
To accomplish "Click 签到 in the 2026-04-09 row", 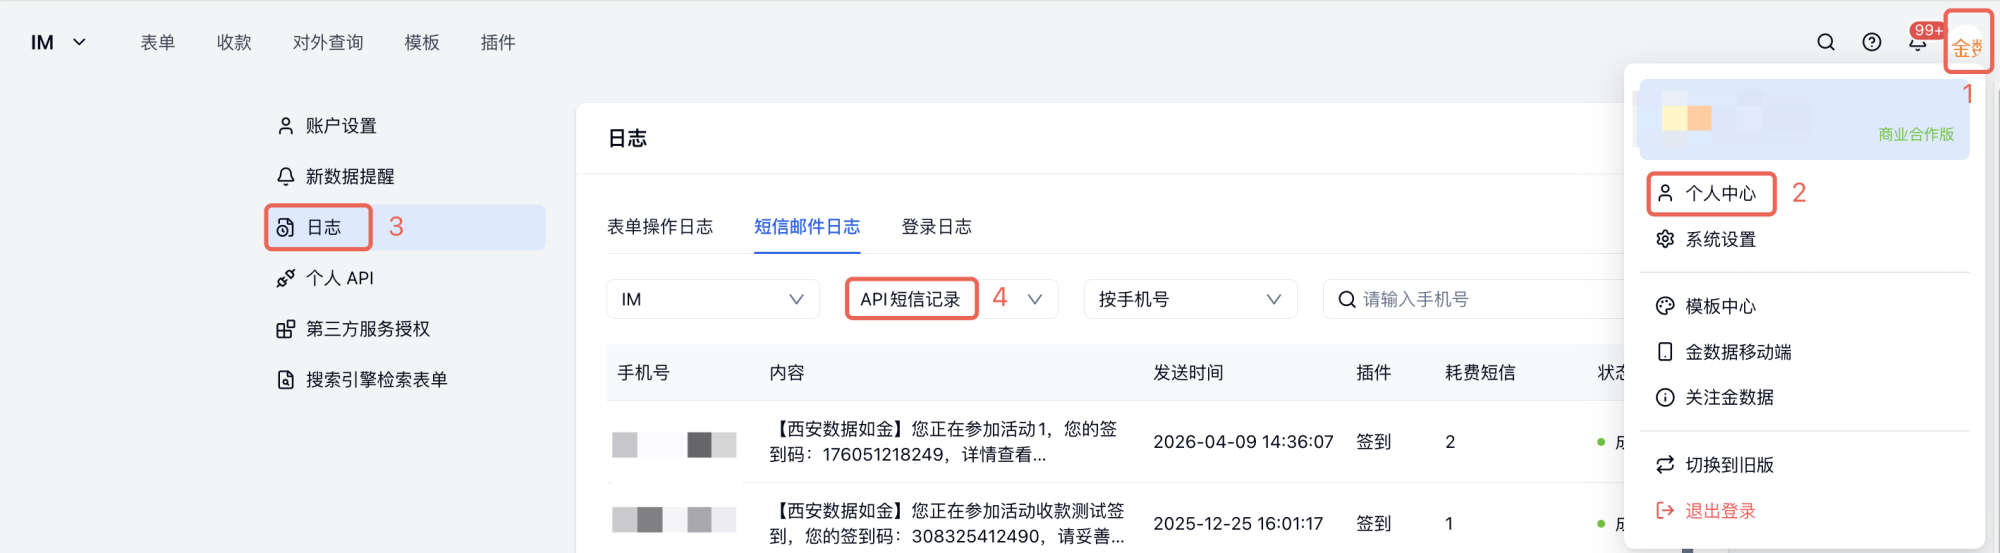I will click(x=1373, y=442).
